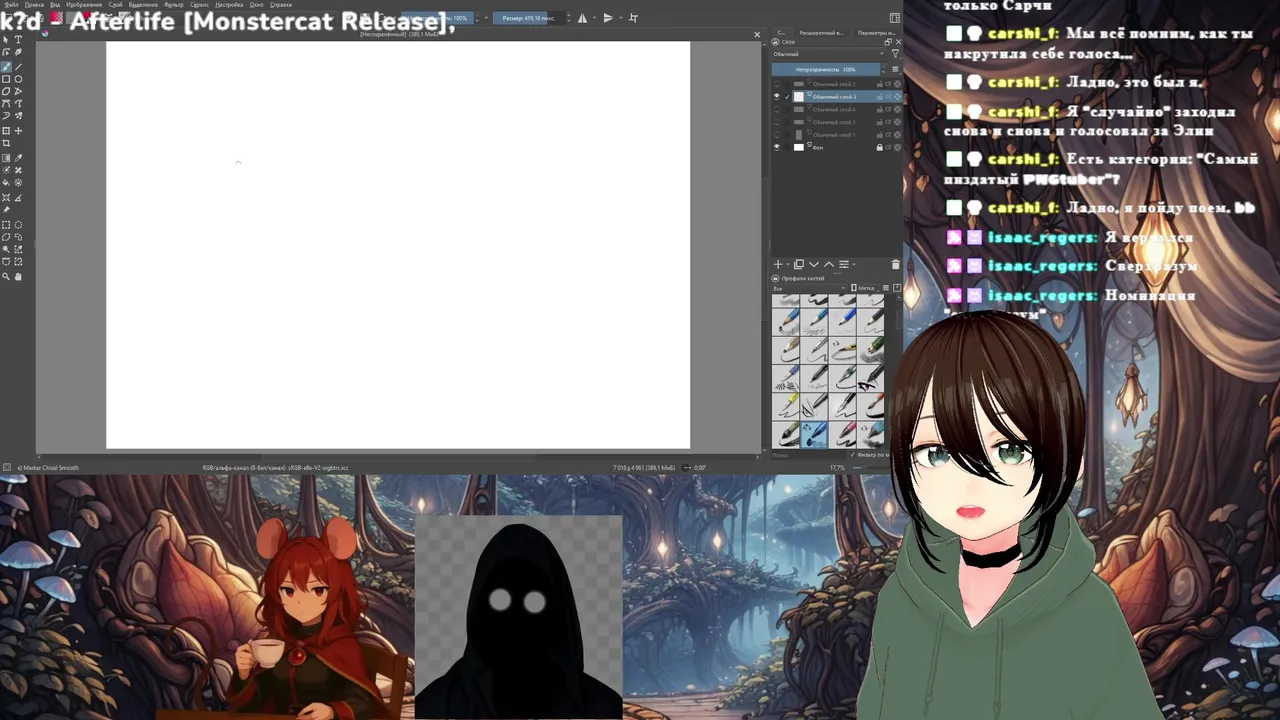The image size is (1280, 720).
Task: Select the Reference Images pin tool
Action: click(6, 209)
